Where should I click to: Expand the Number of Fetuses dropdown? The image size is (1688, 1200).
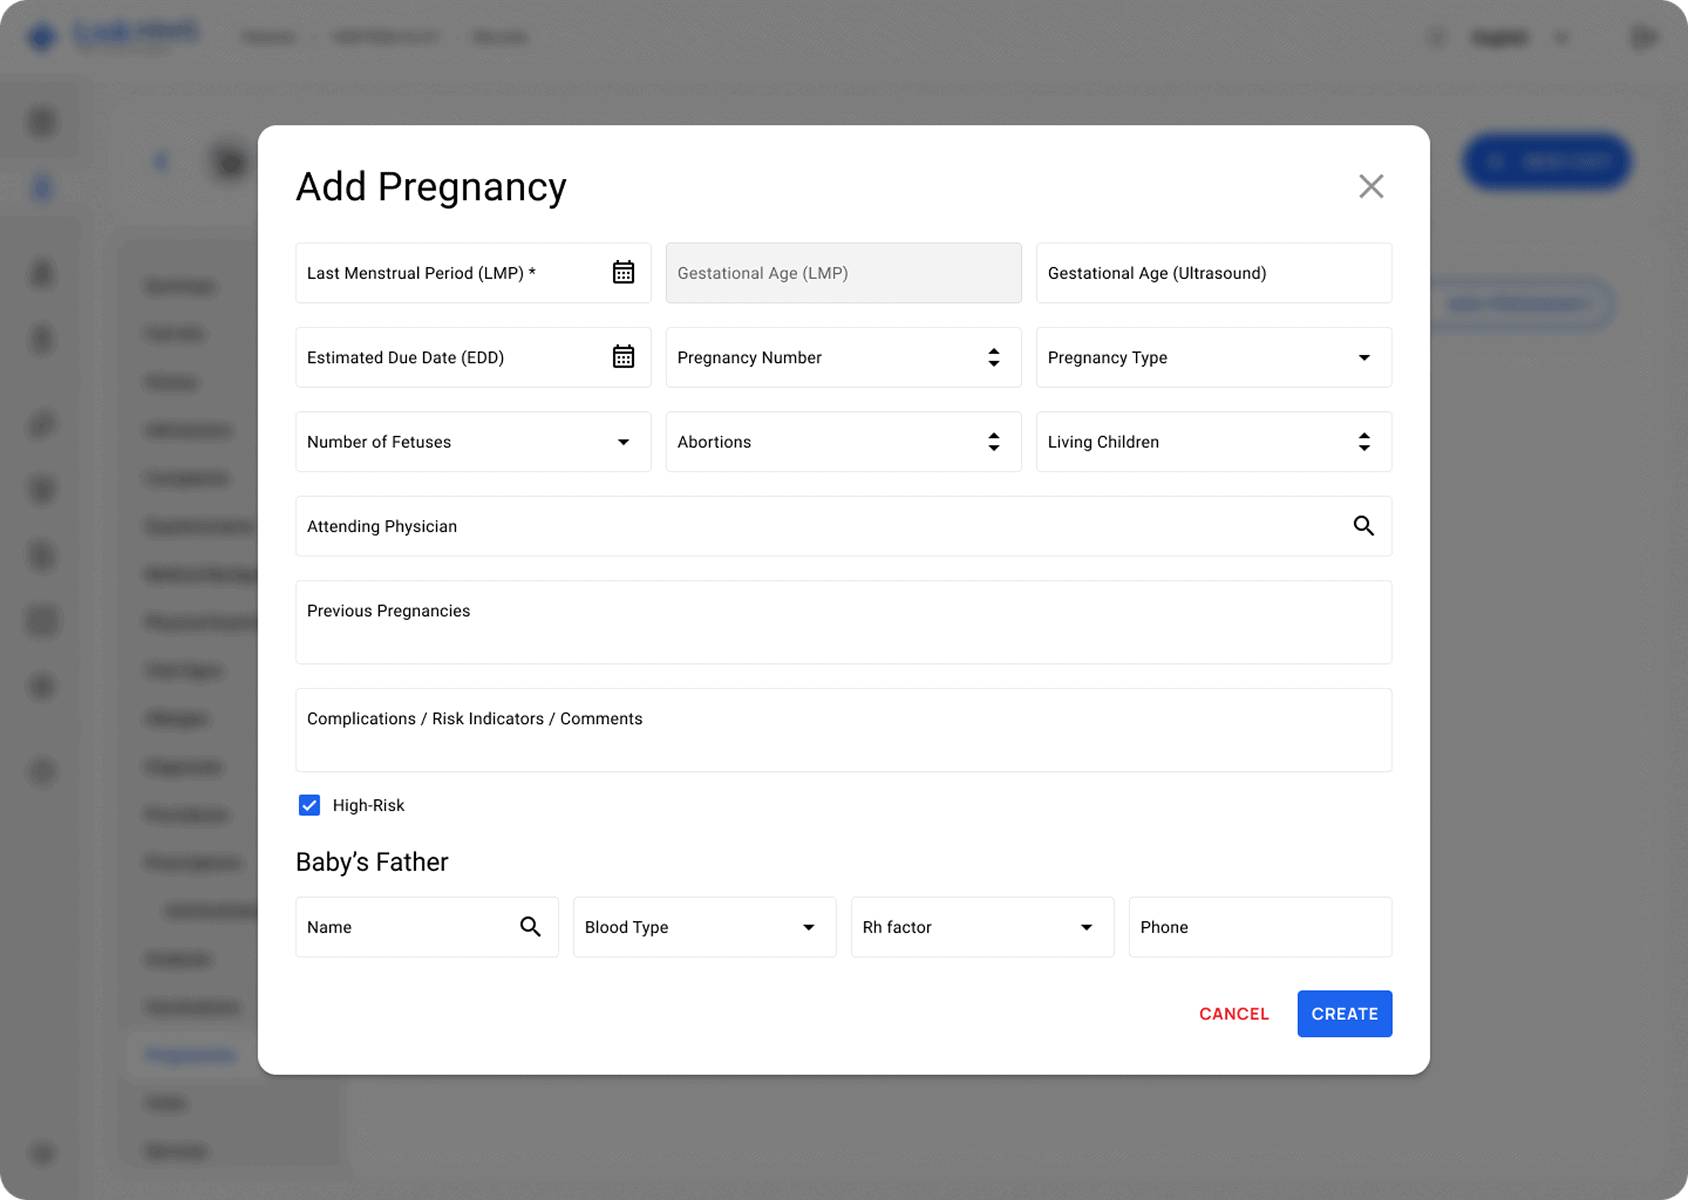click(x=623, y=441)
